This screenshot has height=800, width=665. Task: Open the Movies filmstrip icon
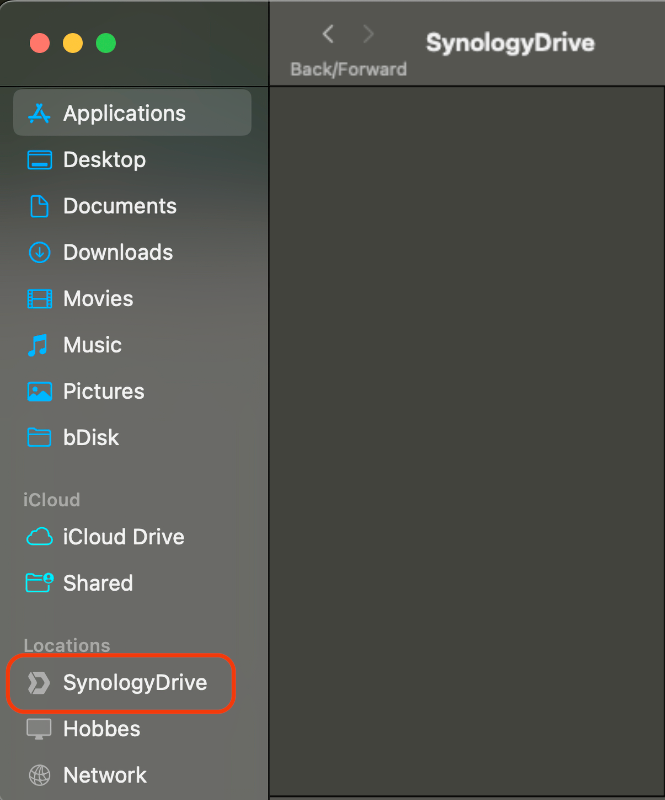coord(39,299)
